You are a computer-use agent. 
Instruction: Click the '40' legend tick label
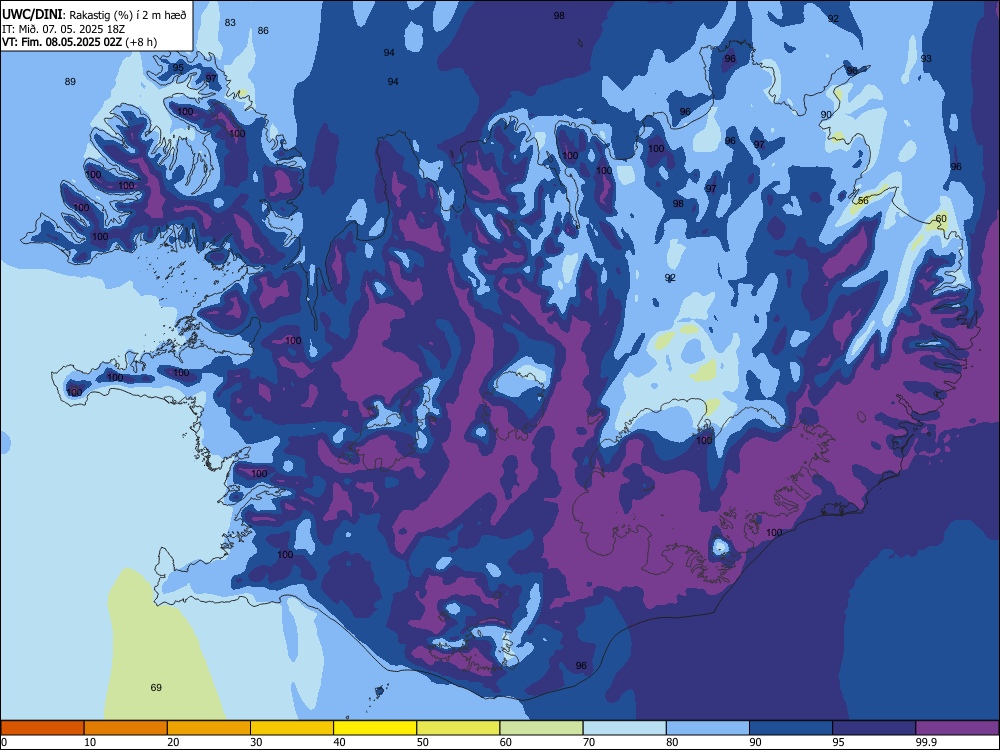339,742
